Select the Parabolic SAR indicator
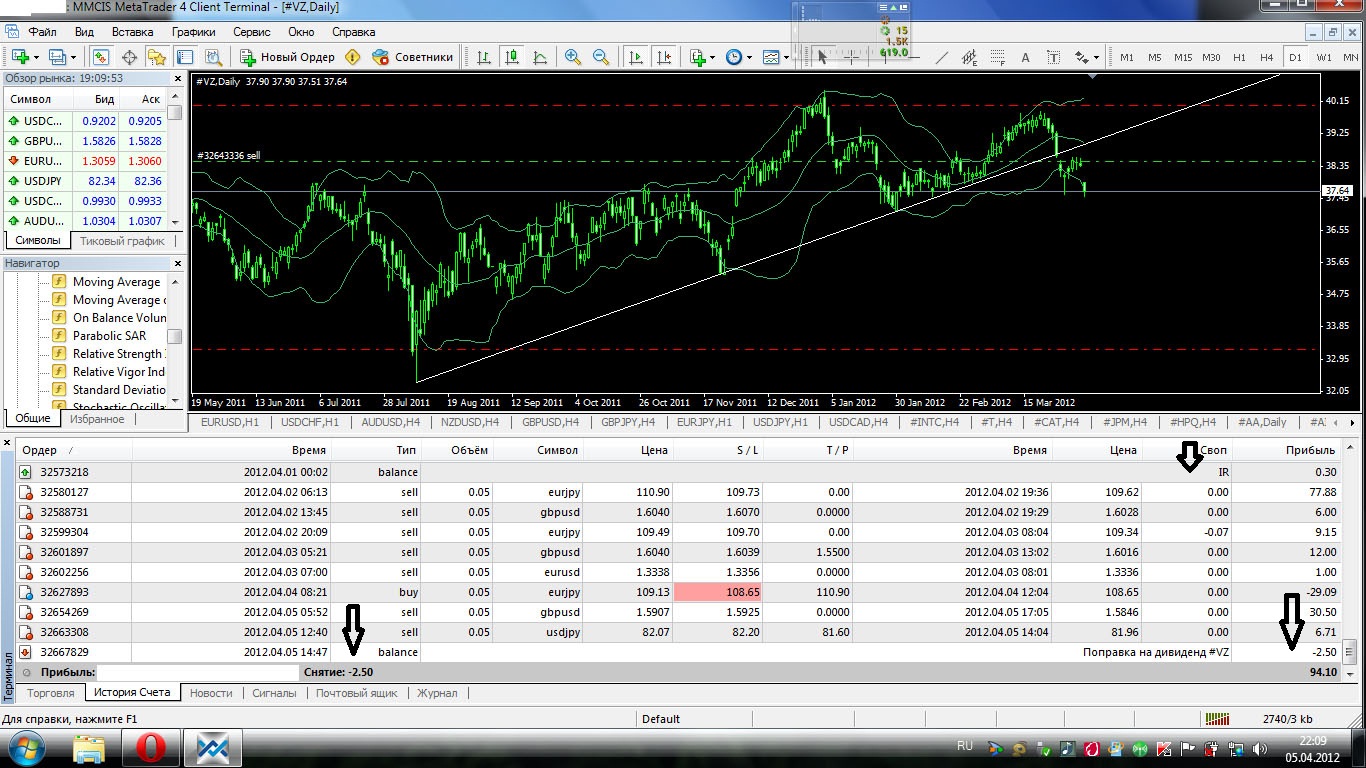This screenshot has height=768, width=1366. (x=109, y=336)
